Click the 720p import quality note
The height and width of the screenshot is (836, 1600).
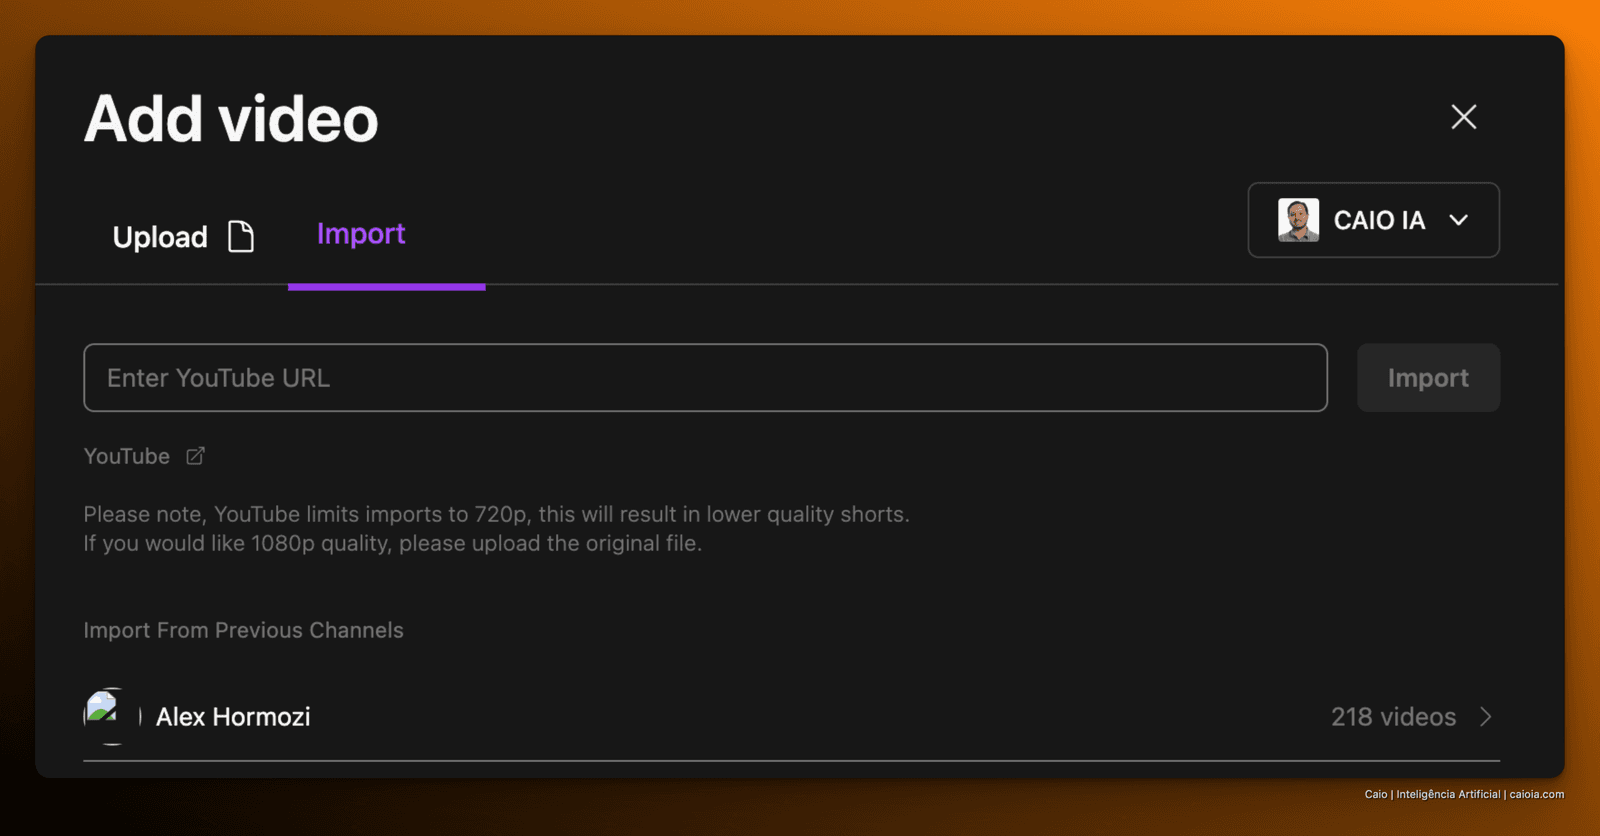tap(496, 529)
